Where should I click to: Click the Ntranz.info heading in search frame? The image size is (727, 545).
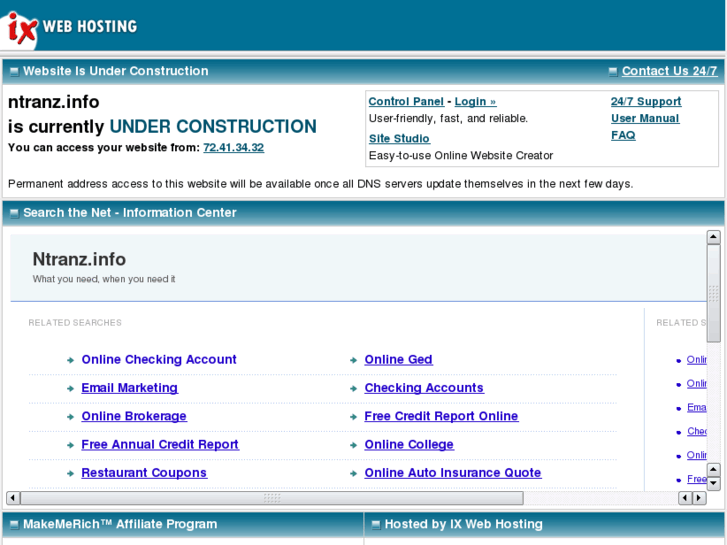pos(79,259)
